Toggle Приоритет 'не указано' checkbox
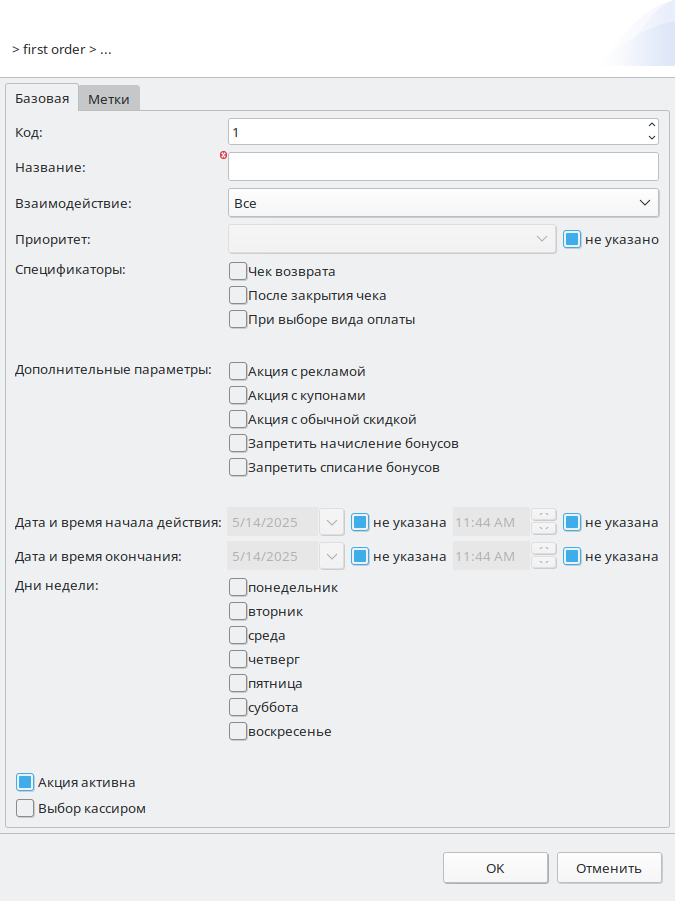Image resolution: width=675 pixels, height=901 pixels. 572,240
